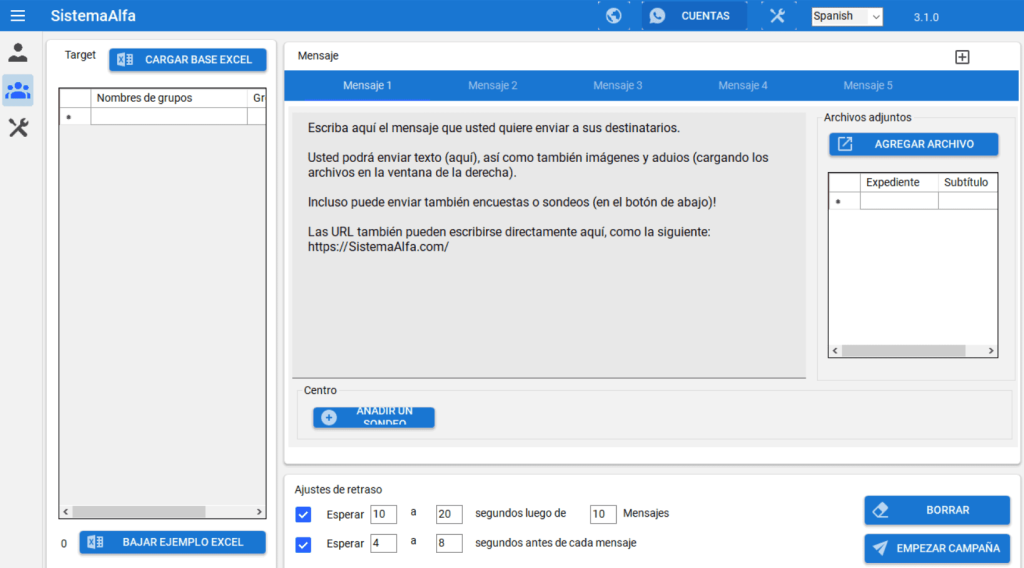
Task: Click the attachments table horizontal scrollbar thumb
Action: 903,351
